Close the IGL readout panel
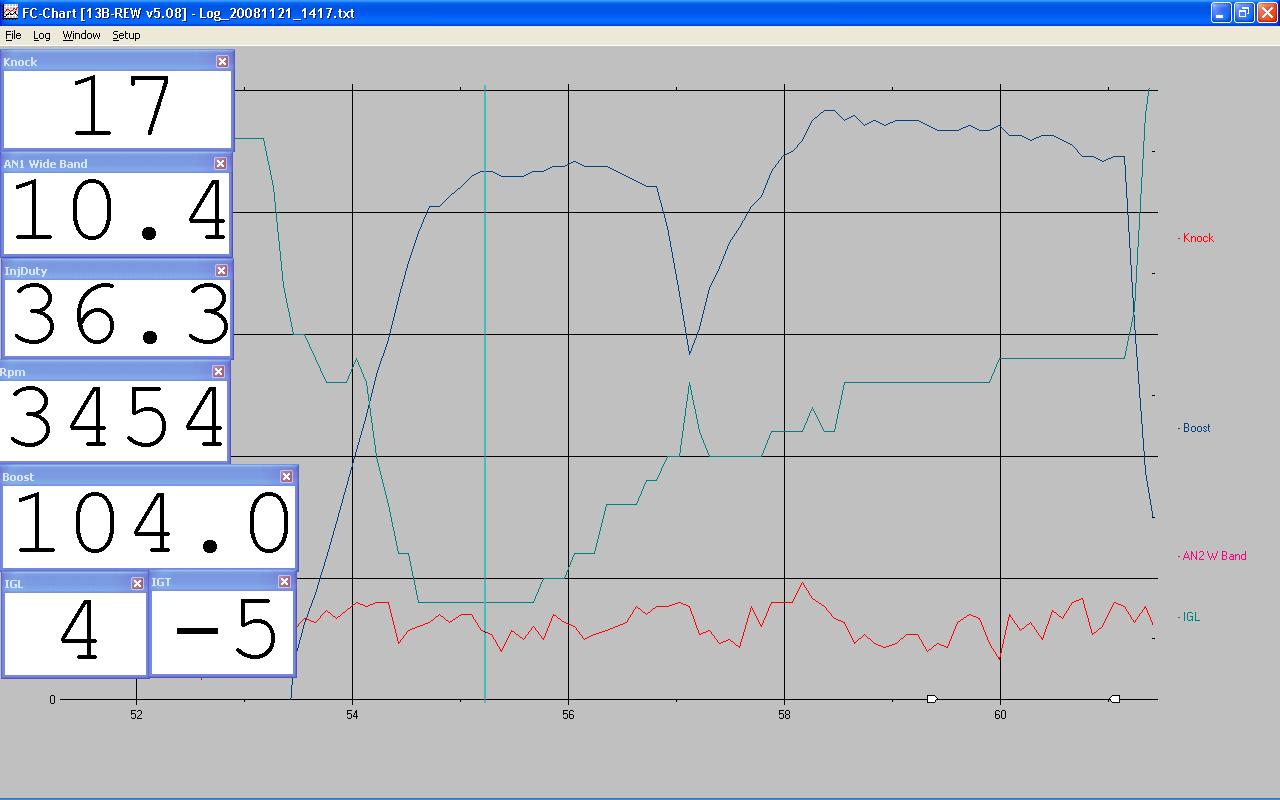 click(138, 583)
